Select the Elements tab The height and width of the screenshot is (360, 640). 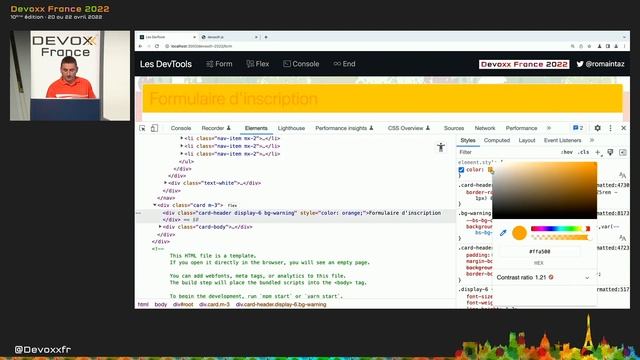click(256, 128)
